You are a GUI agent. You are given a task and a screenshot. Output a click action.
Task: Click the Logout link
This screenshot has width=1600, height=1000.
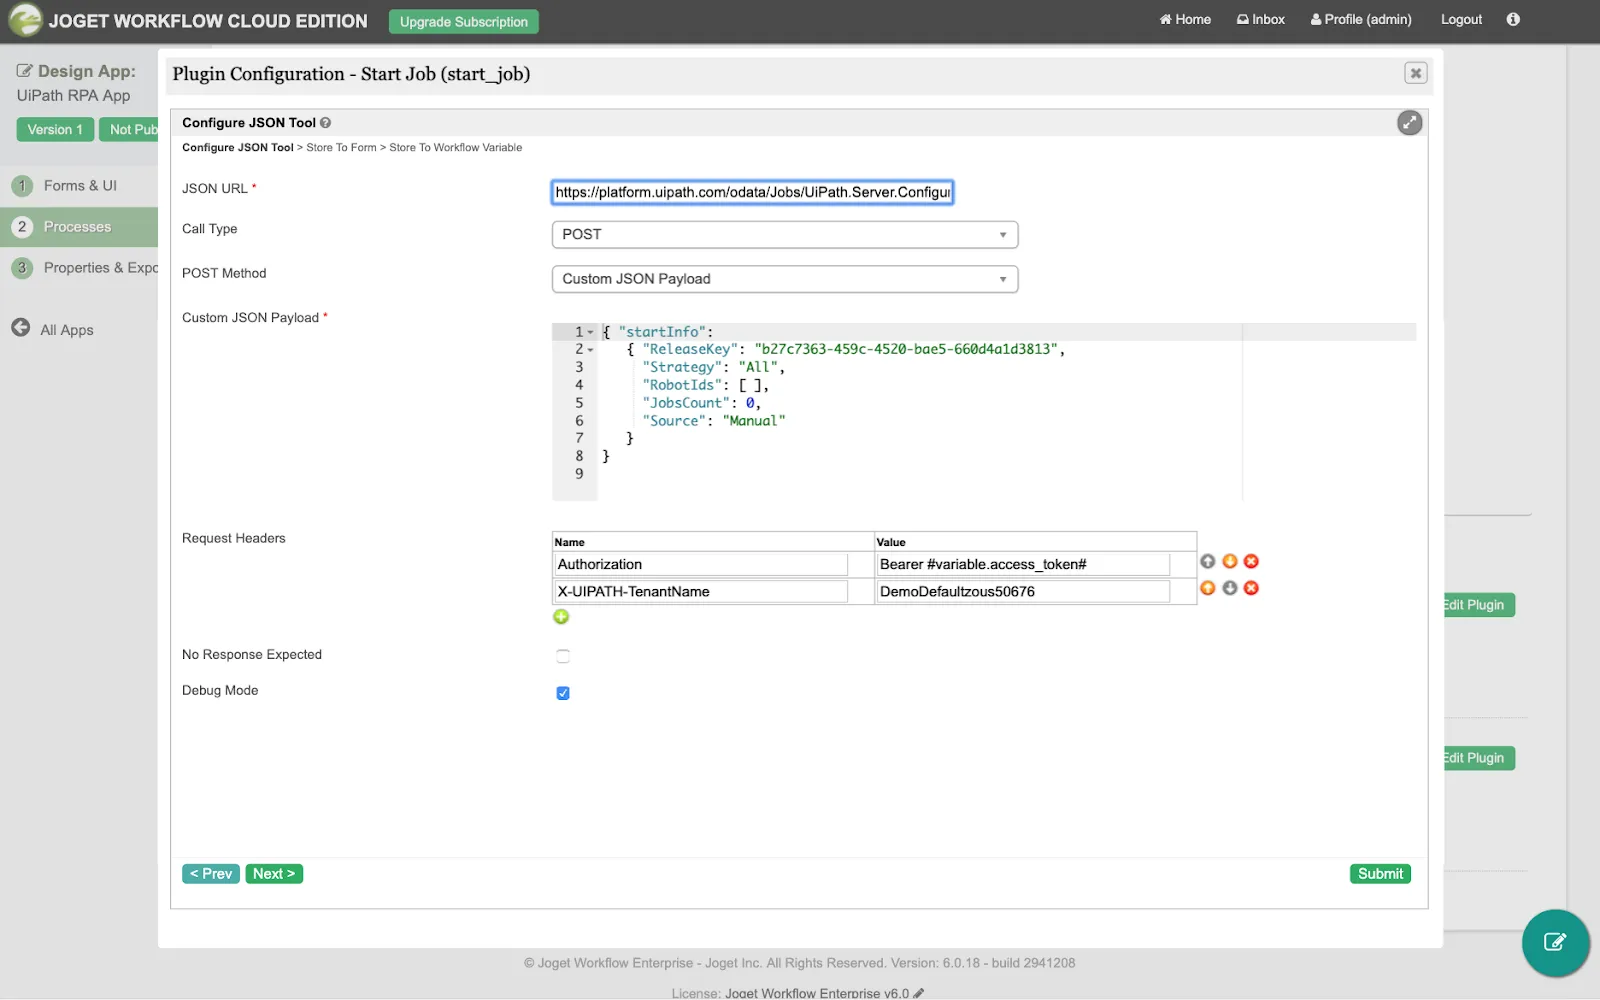pyautogui.click(x=1461, y=19)
